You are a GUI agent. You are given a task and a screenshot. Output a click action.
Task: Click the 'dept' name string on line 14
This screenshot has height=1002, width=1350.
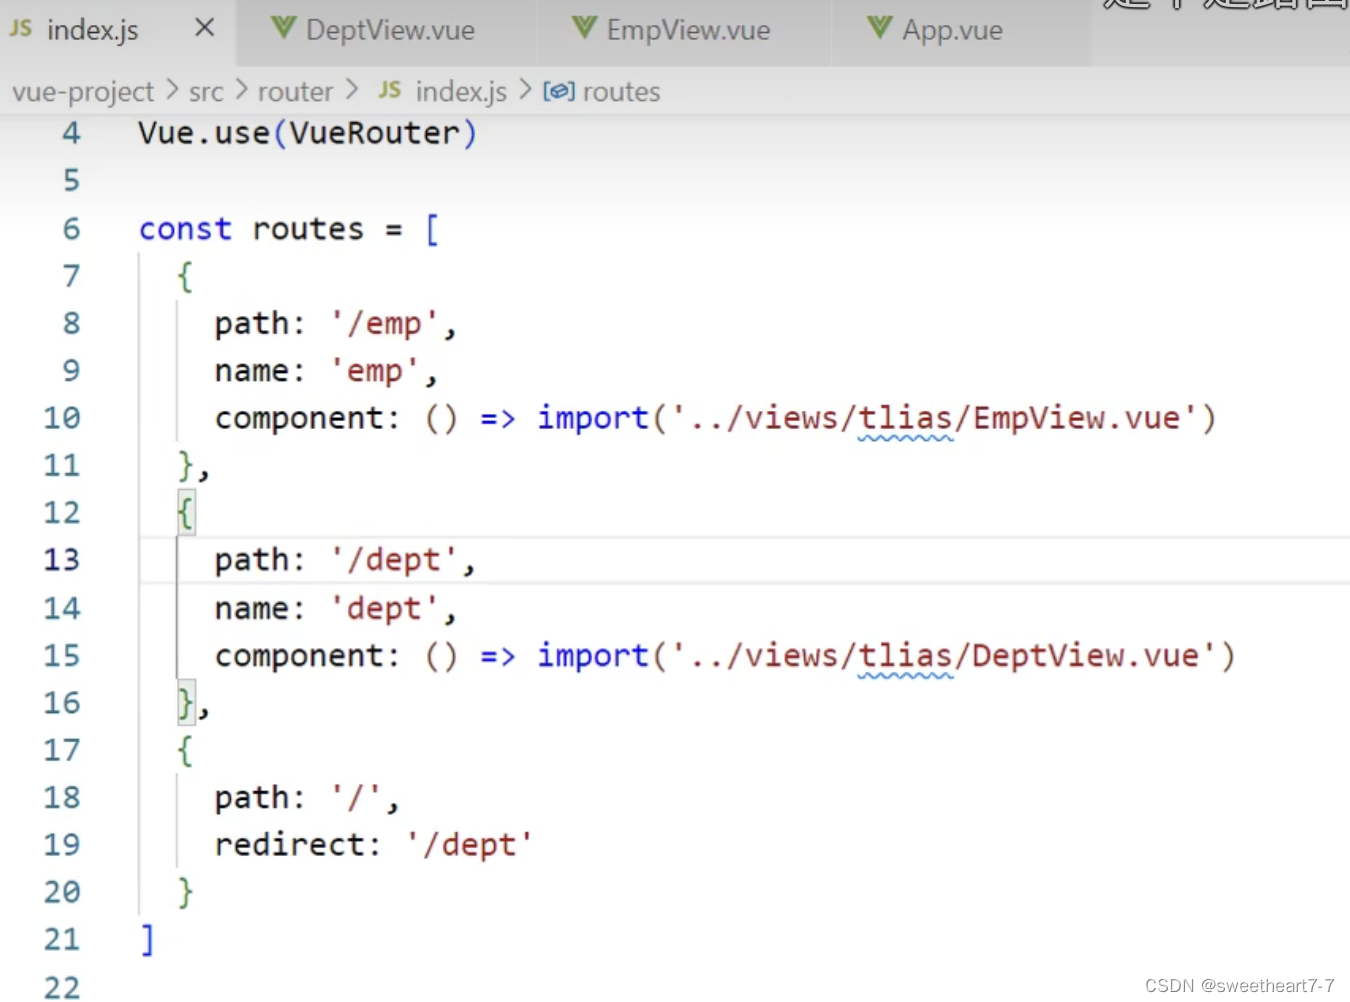[384, 608]
